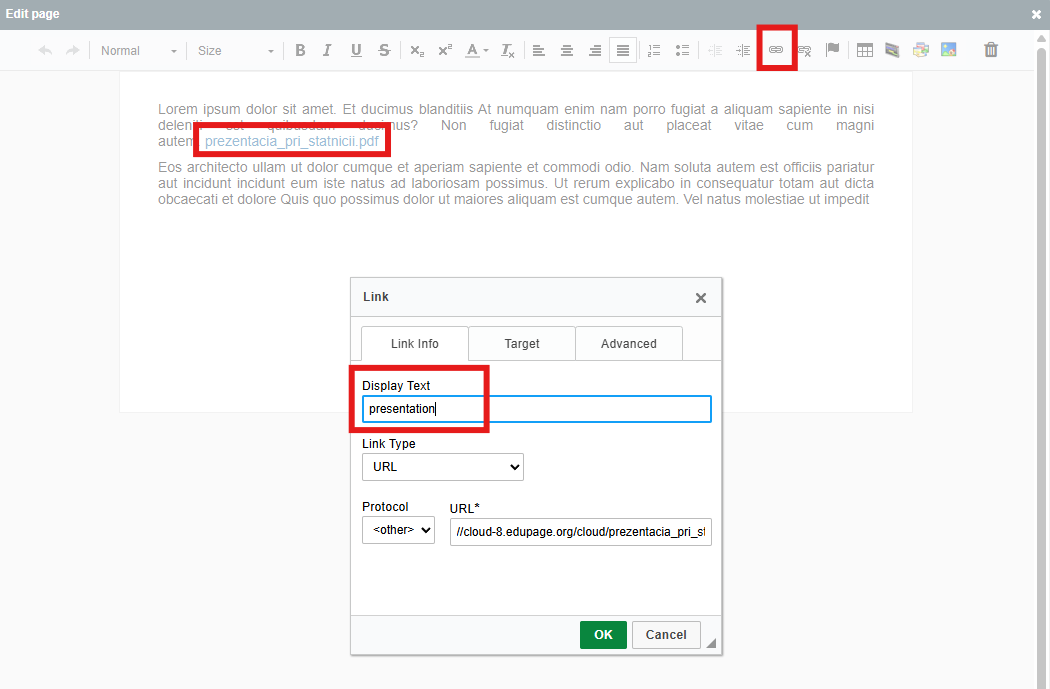
Task: Toggle bulleted list
Action: tap(683, 51)
